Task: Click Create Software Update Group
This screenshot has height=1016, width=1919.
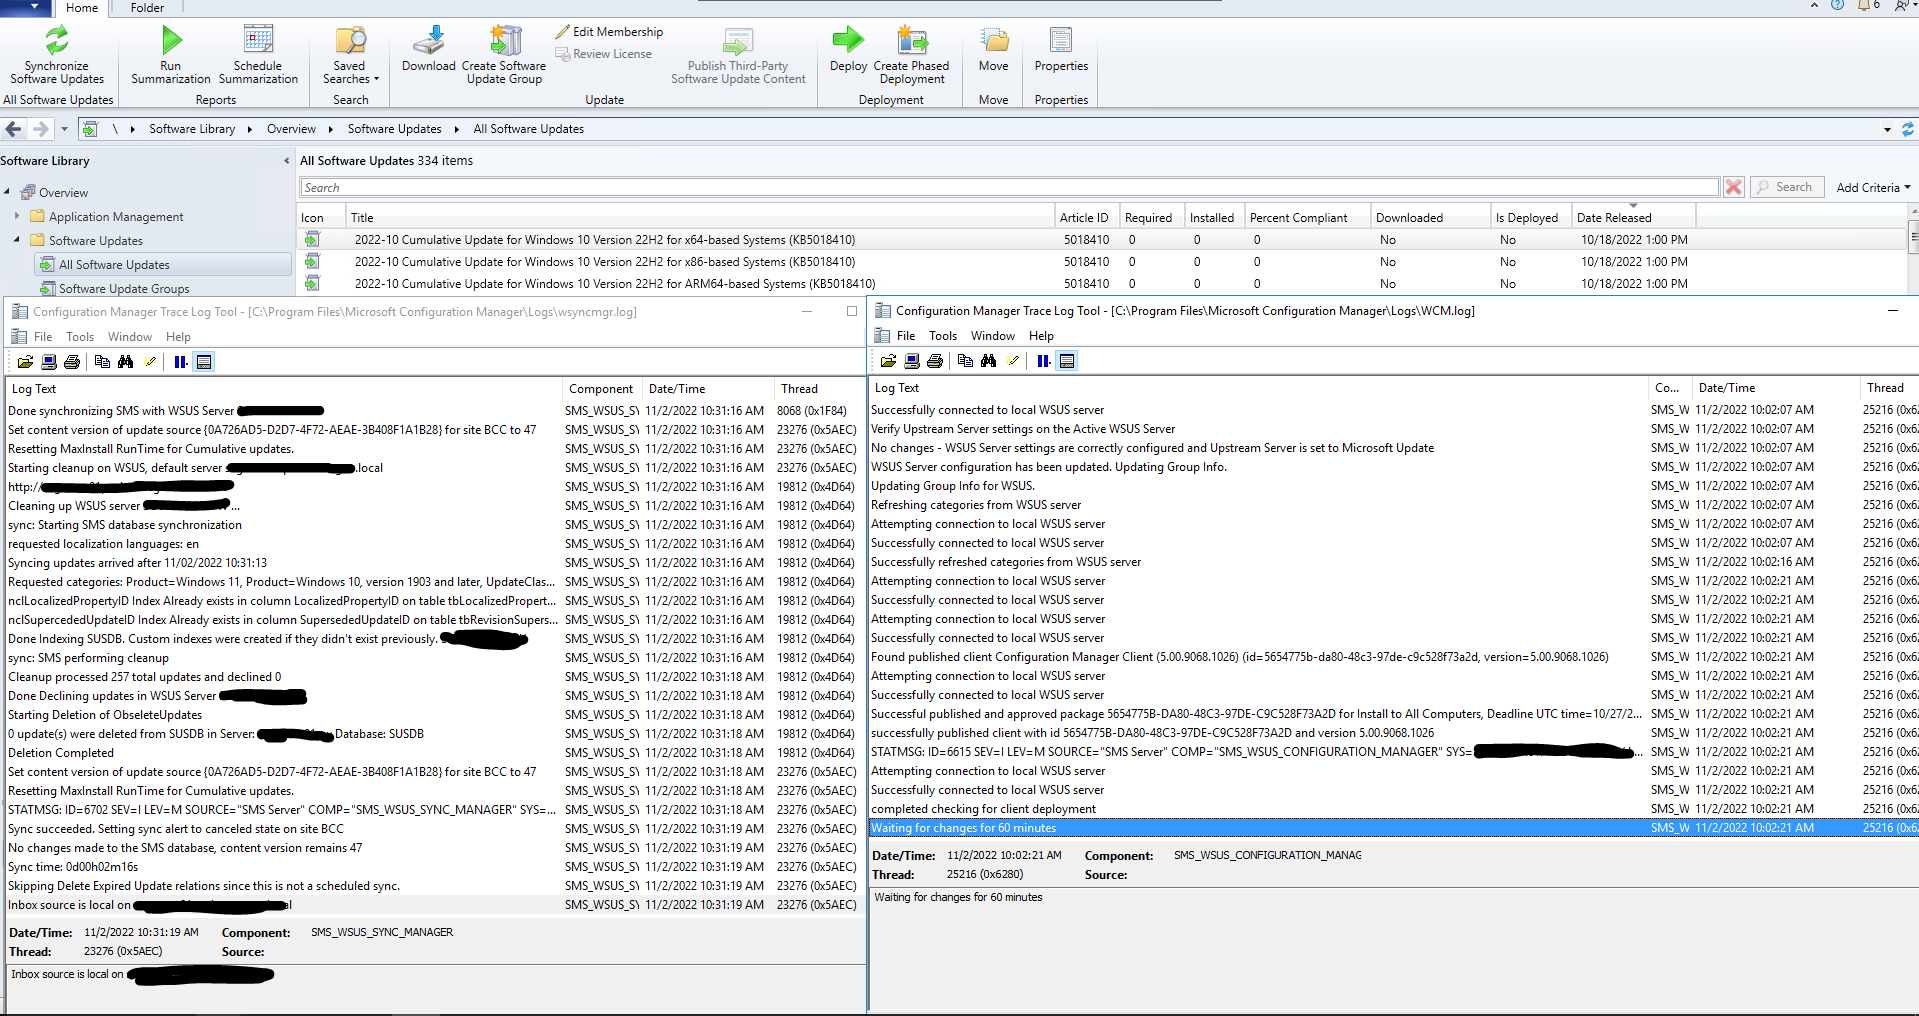Action: 504,55
